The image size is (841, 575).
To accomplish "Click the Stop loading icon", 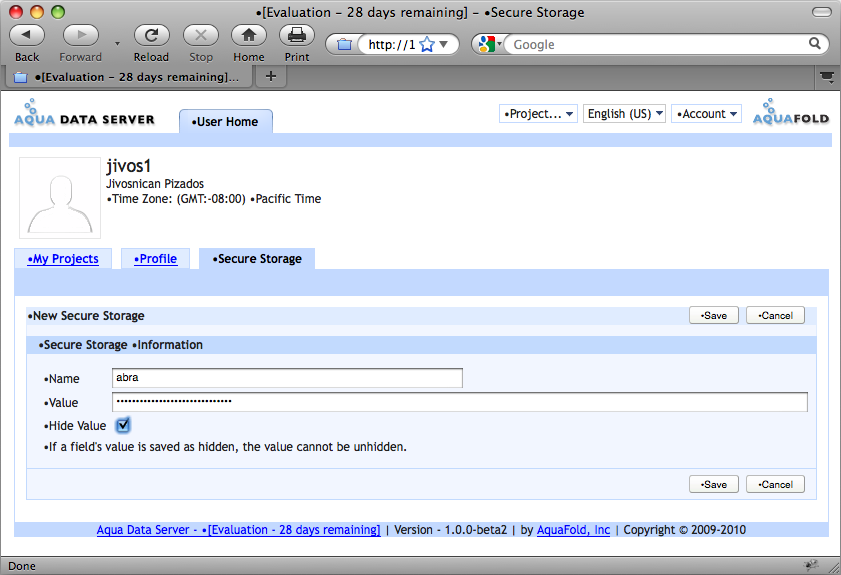I will click(x=201, y=35).
